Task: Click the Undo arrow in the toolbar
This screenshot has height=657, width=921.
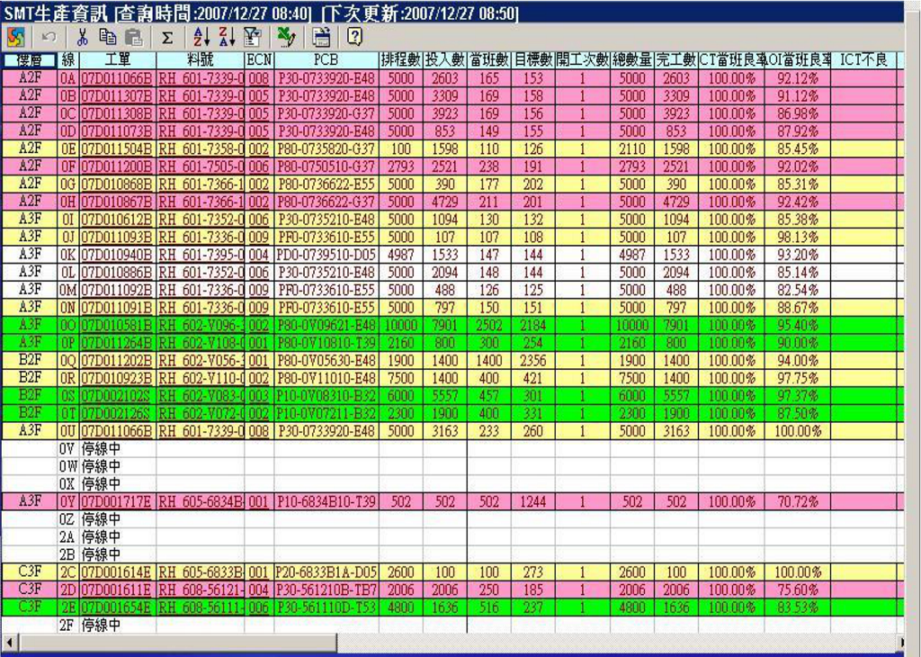Action: 49,37
